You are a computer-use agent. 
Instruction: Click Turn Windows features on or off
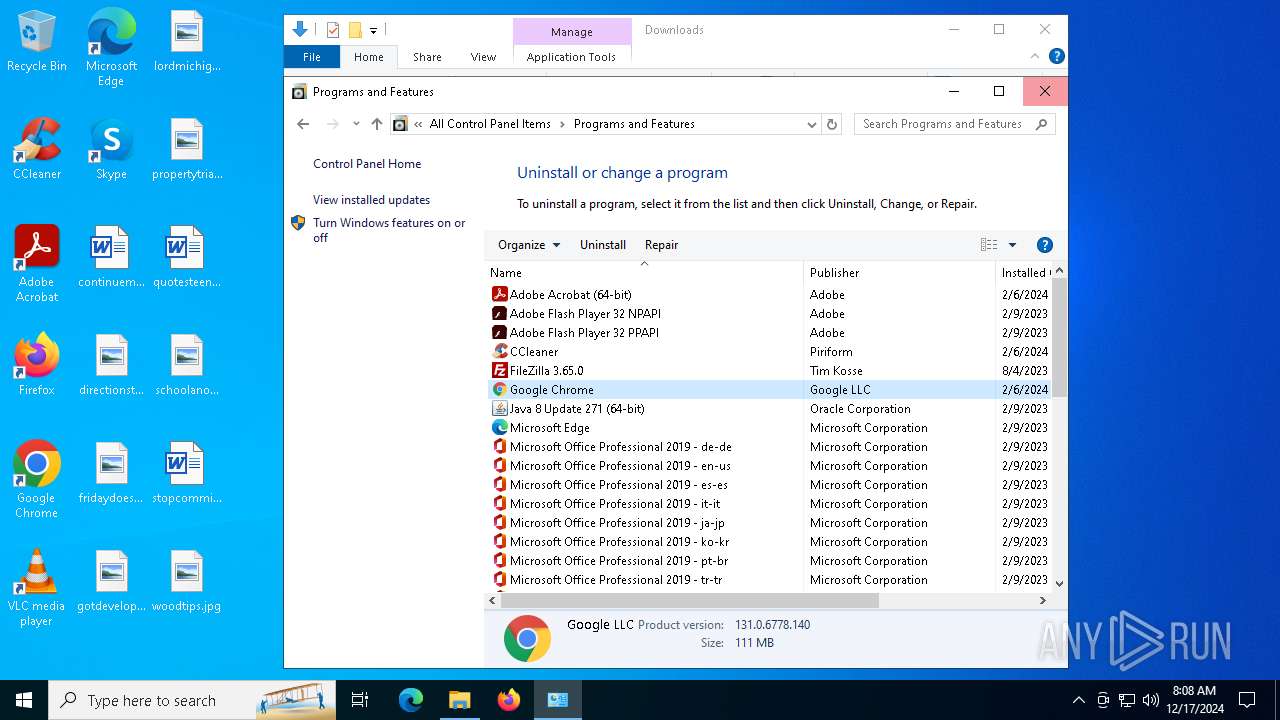(389, 230)
